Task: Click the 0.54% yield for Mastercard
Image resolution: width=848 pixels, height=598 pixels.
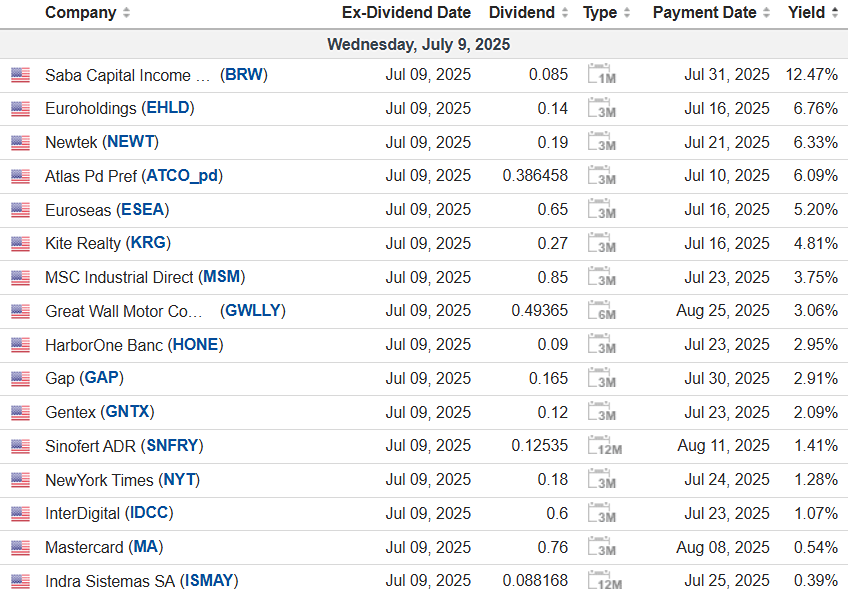Action: click(816, 547)
